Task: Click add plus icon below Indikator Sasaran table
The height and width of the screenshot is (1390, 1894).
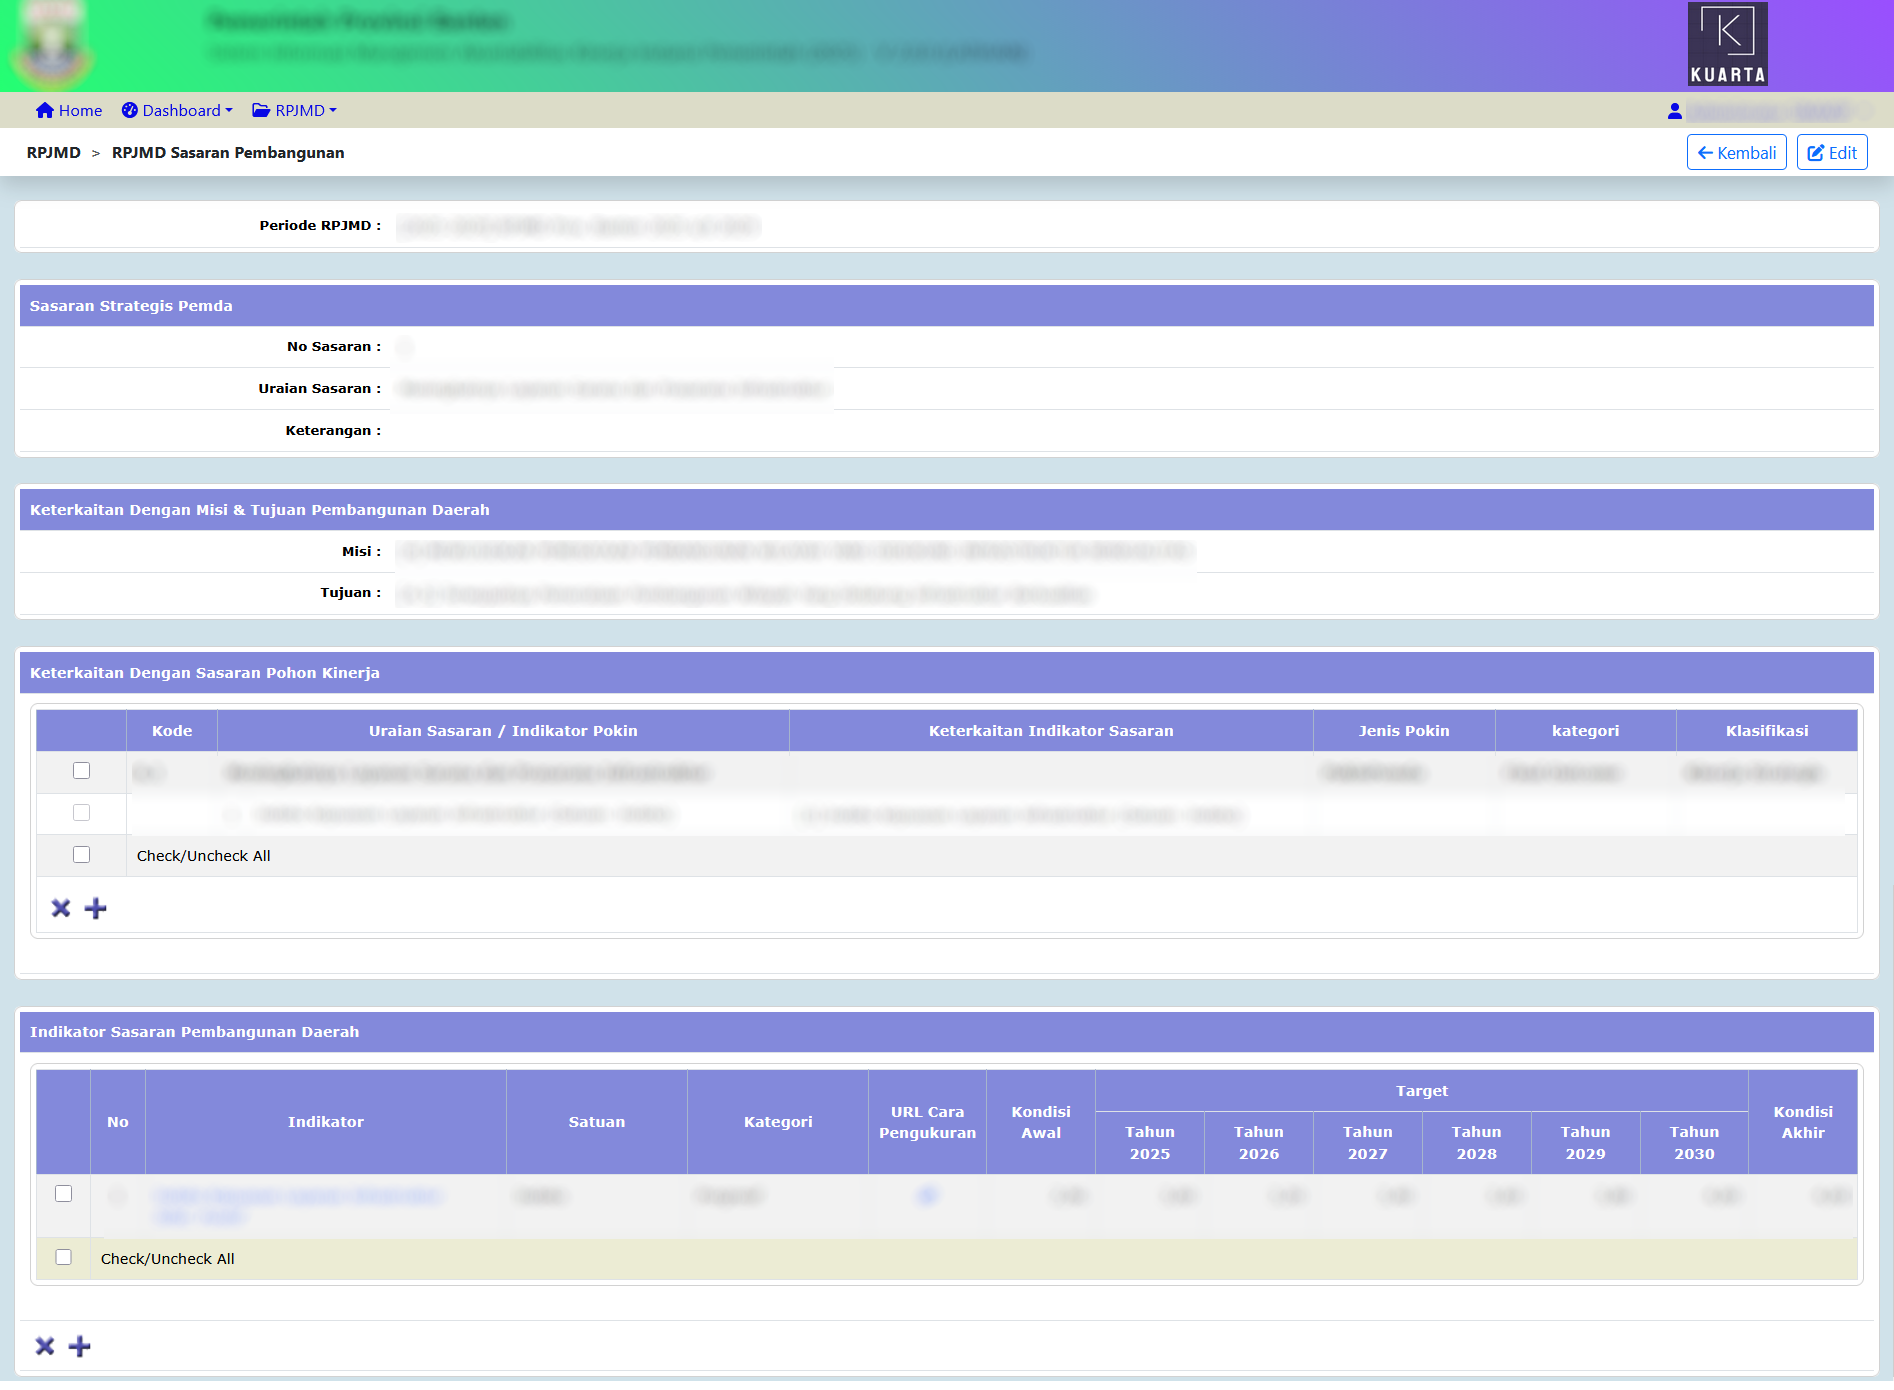Action: point(80,1346)
